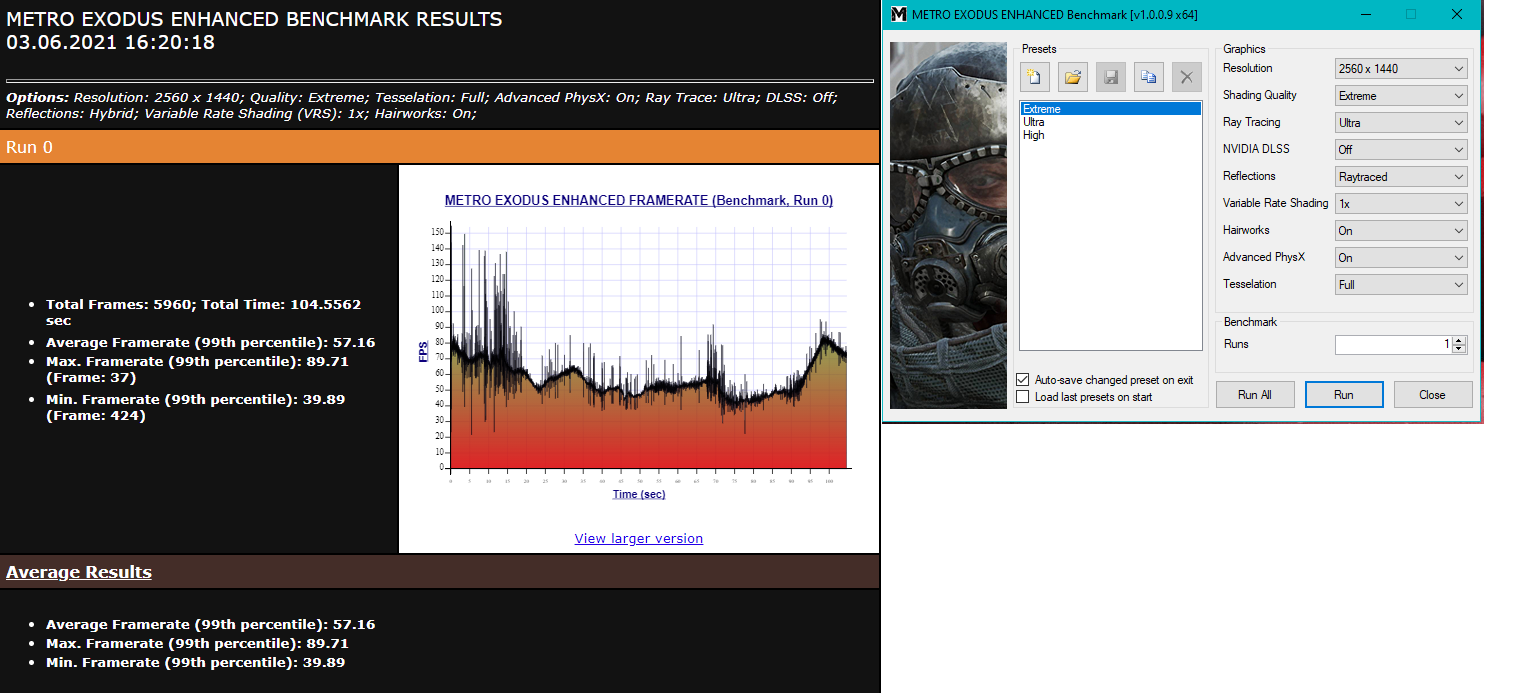Click the Runs number input field
Screen dimensions: 1528x693
(x=1393, y=344)
